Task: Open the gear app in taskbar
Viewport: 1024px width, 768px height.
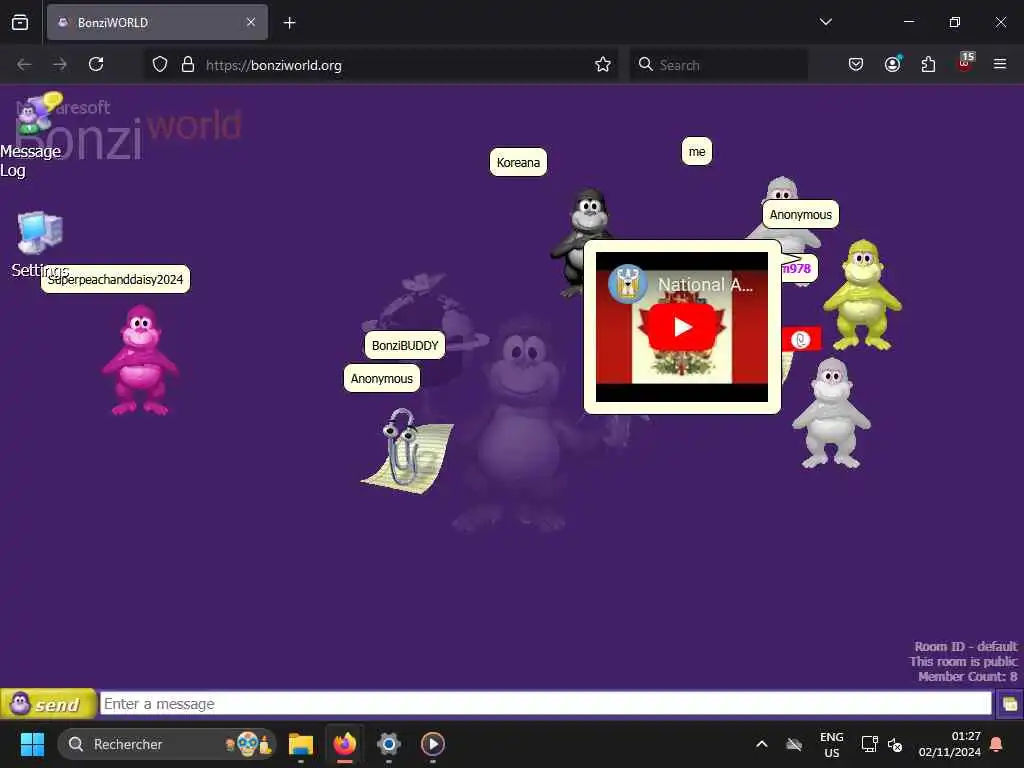Action: [x=389, y=744]
